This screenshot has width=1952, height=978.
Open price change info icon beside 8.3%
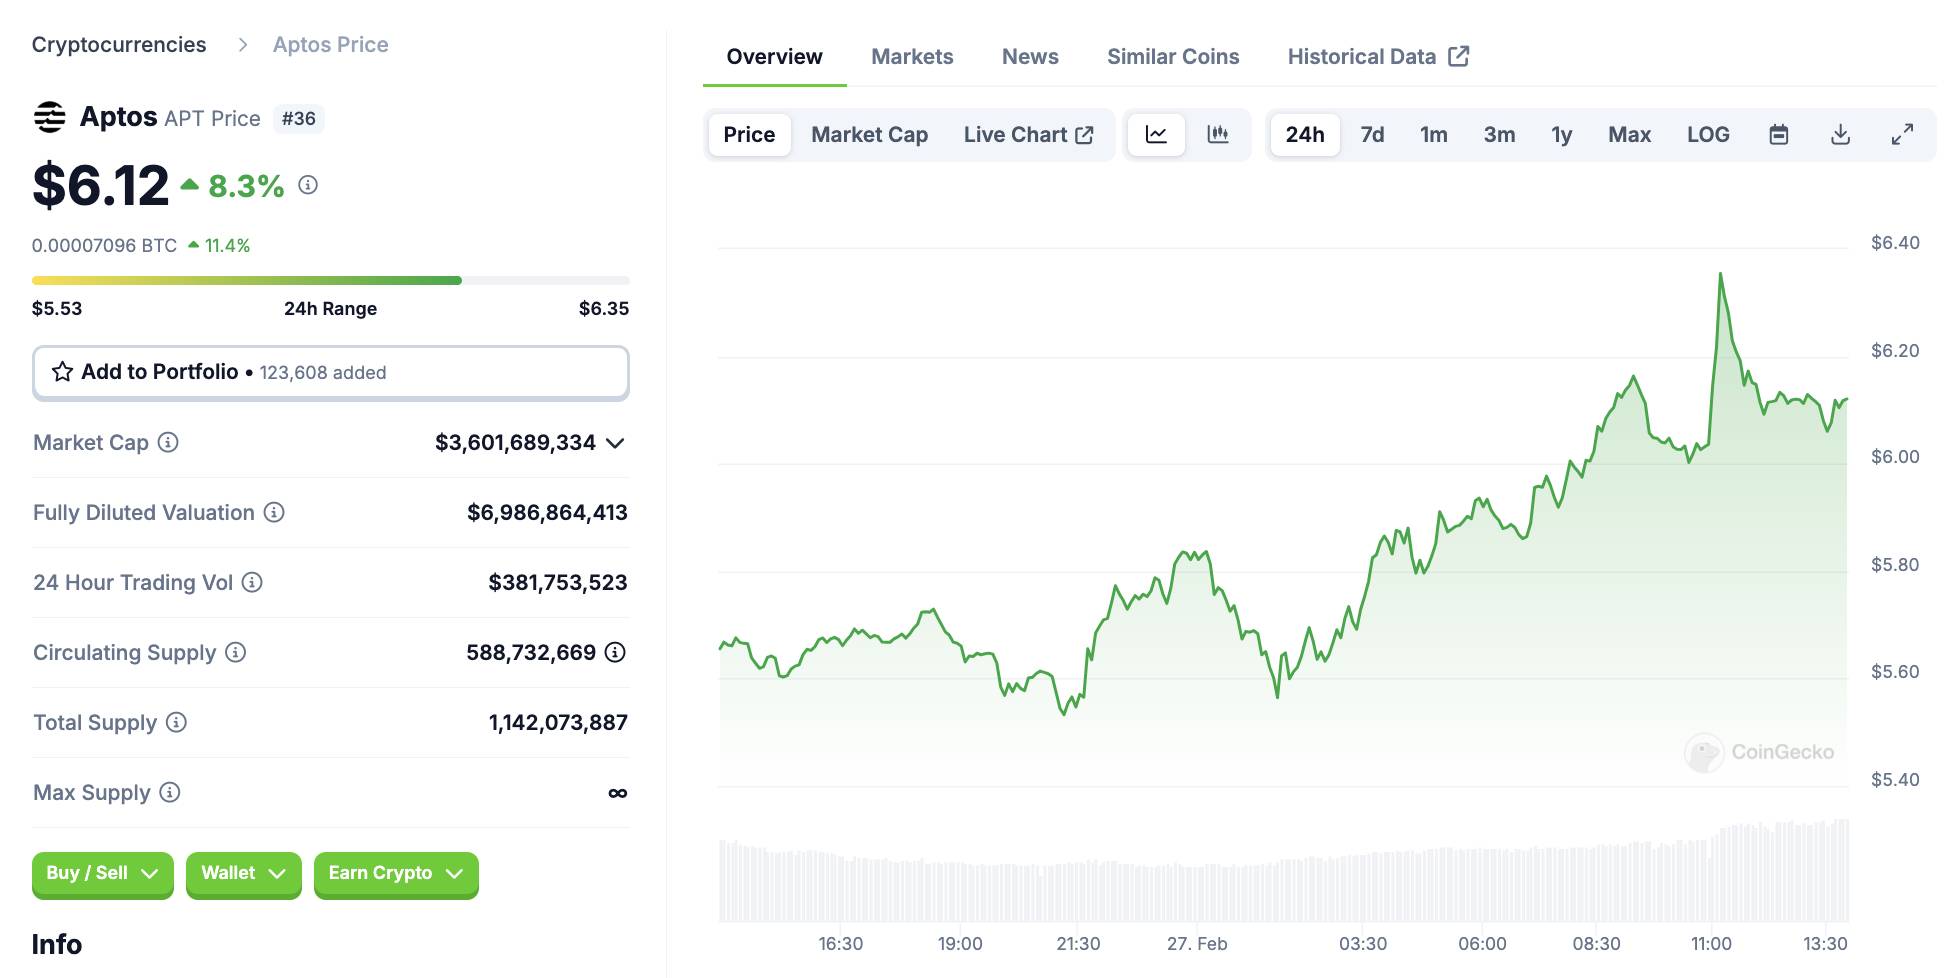coord(308,185)
